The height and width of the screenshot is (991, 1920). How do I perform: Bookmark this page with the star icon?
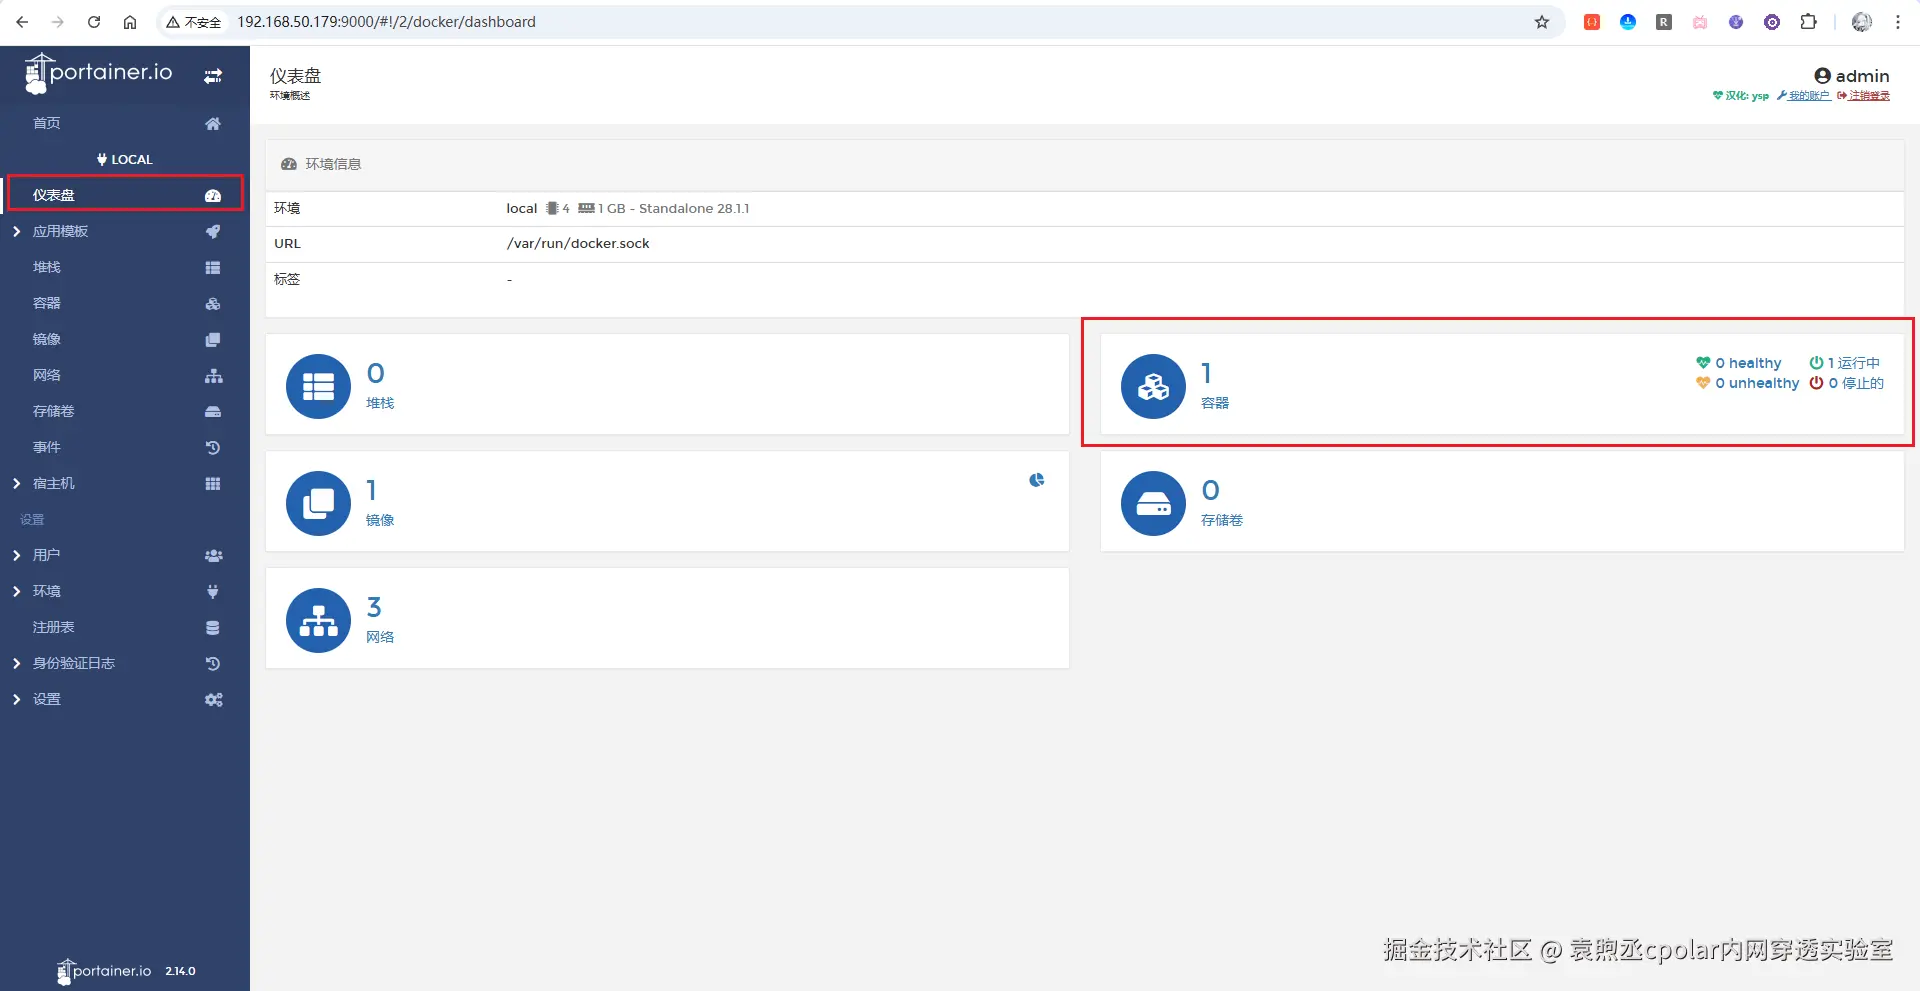(1542, 22)
